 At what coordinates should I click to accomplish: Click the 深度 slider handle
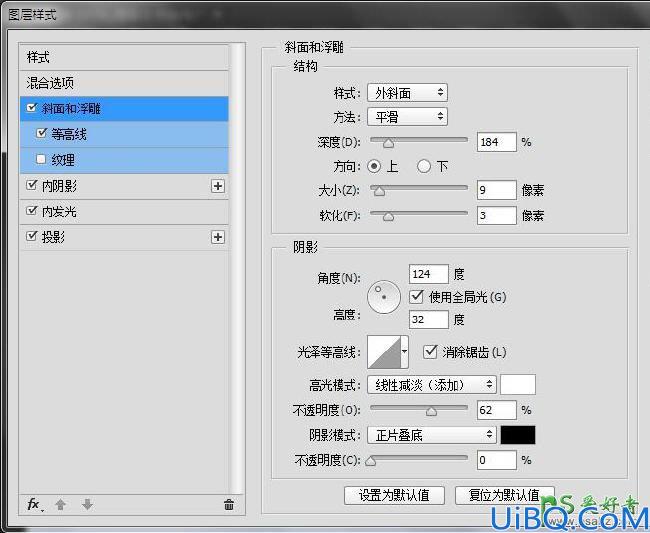click(x=388, y=143)
